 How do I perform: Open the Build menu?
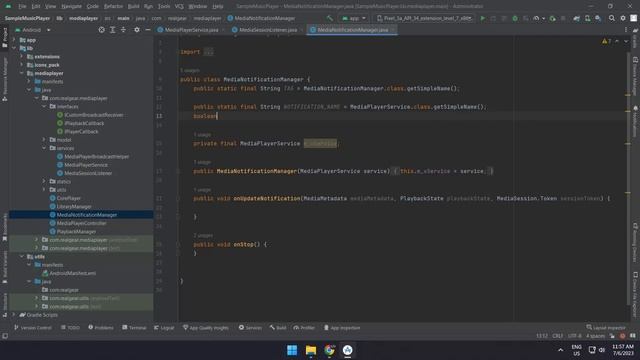pyautogui.click(x=133, y=7)
